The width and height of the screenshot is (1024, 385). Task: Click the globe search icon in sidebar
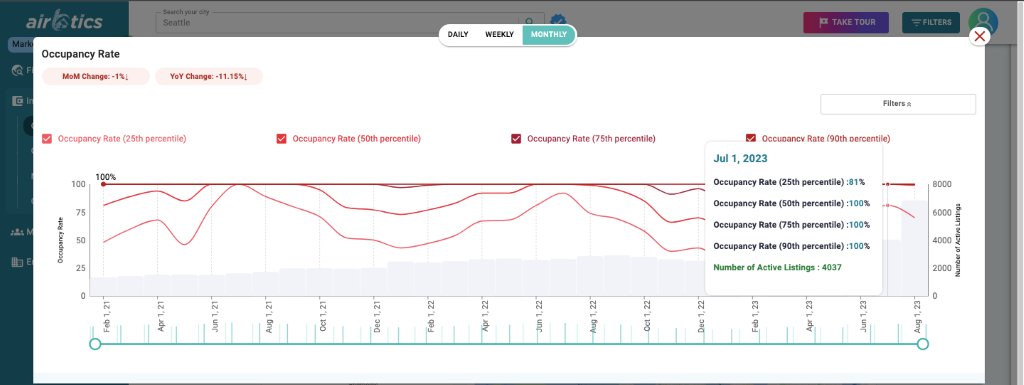pos(18,70)
